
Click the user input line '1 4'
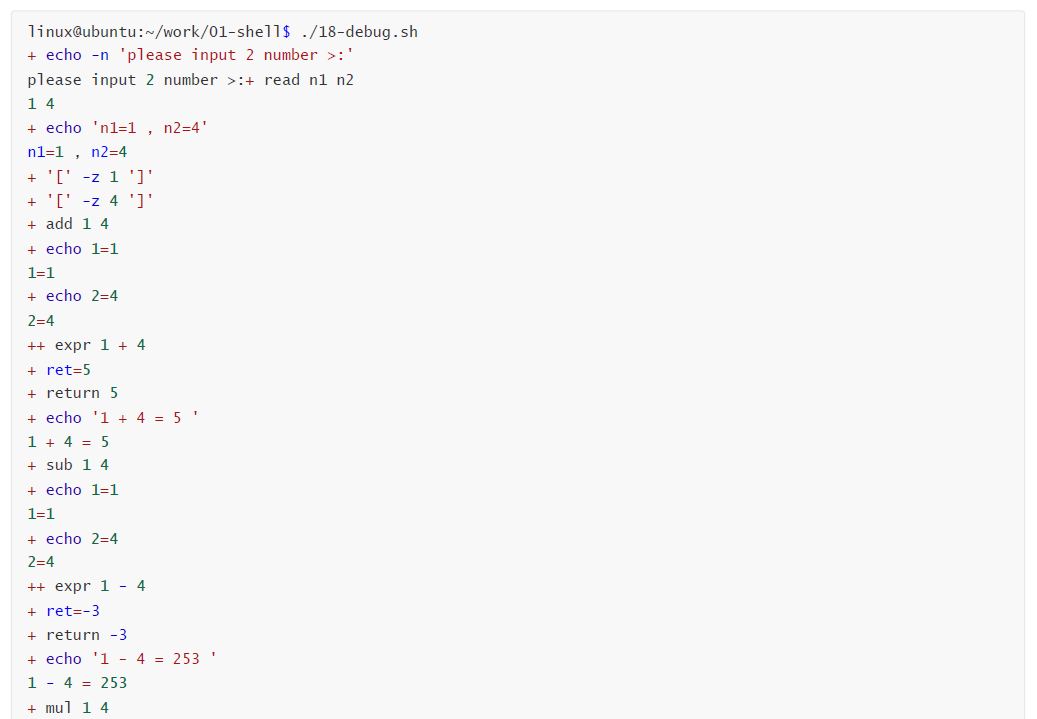tap(41, 104)
